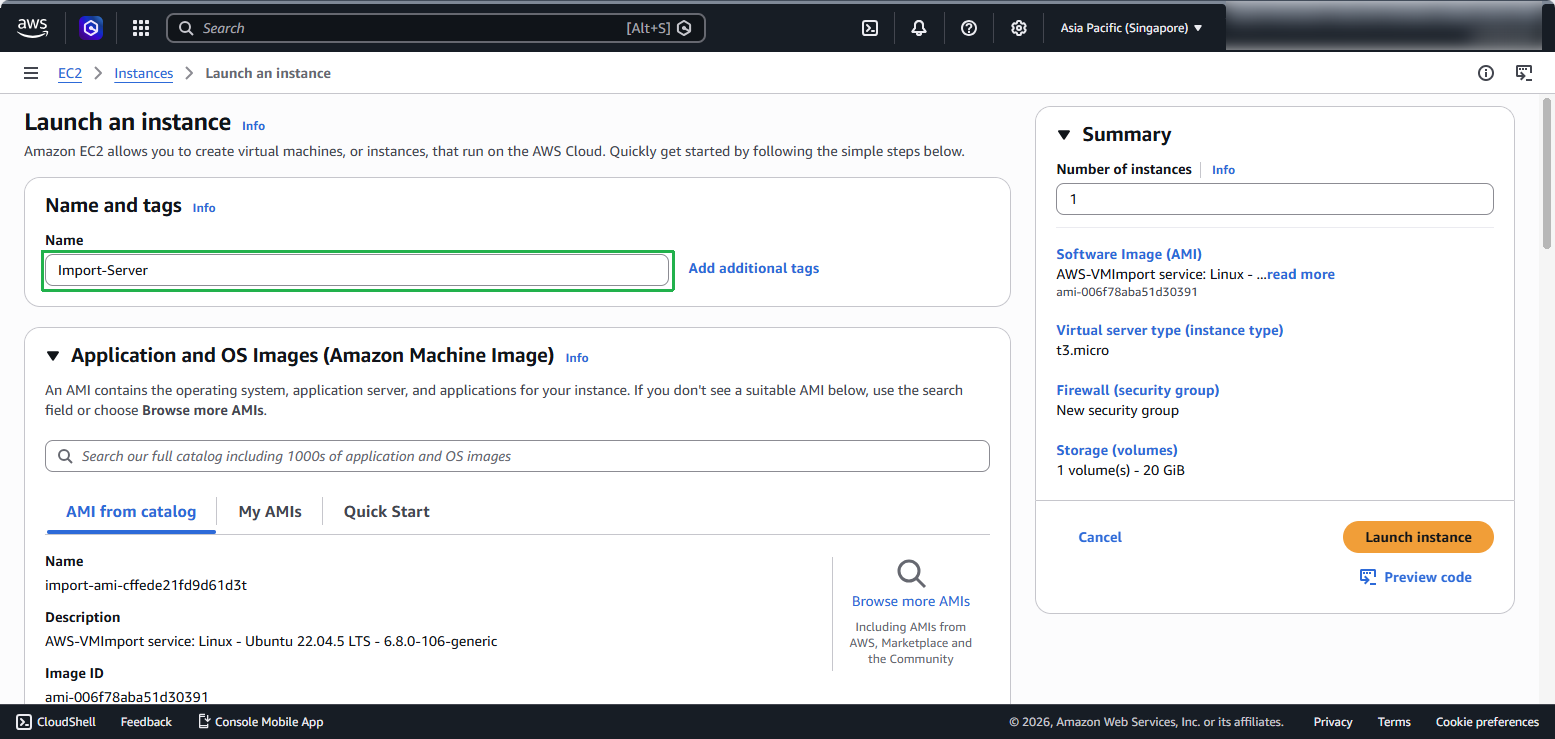The image size is (1555, 739).
Task: Switch to the My AMIs tab
Action: coord(270,512)
